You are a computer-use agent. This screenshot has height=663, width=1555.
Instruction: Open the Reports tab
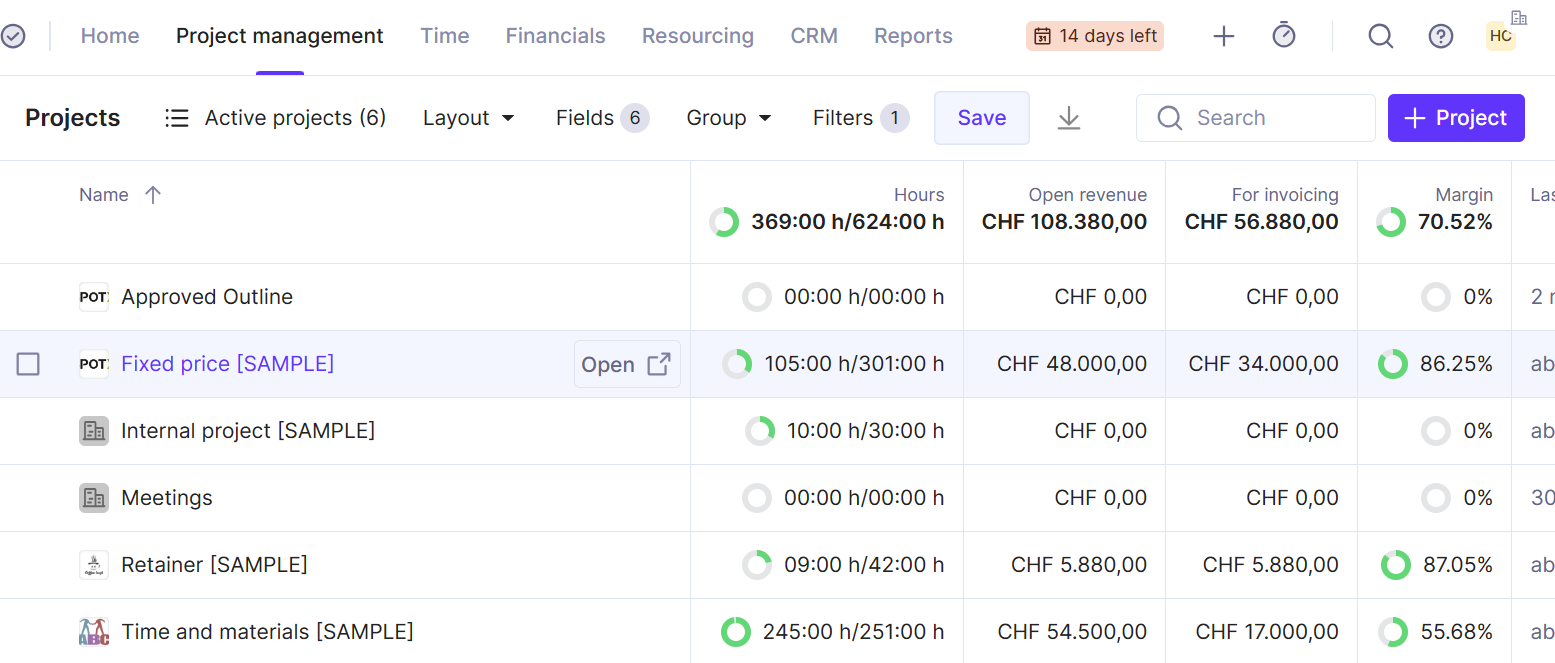pyautogui.click(x=913, y=36)
